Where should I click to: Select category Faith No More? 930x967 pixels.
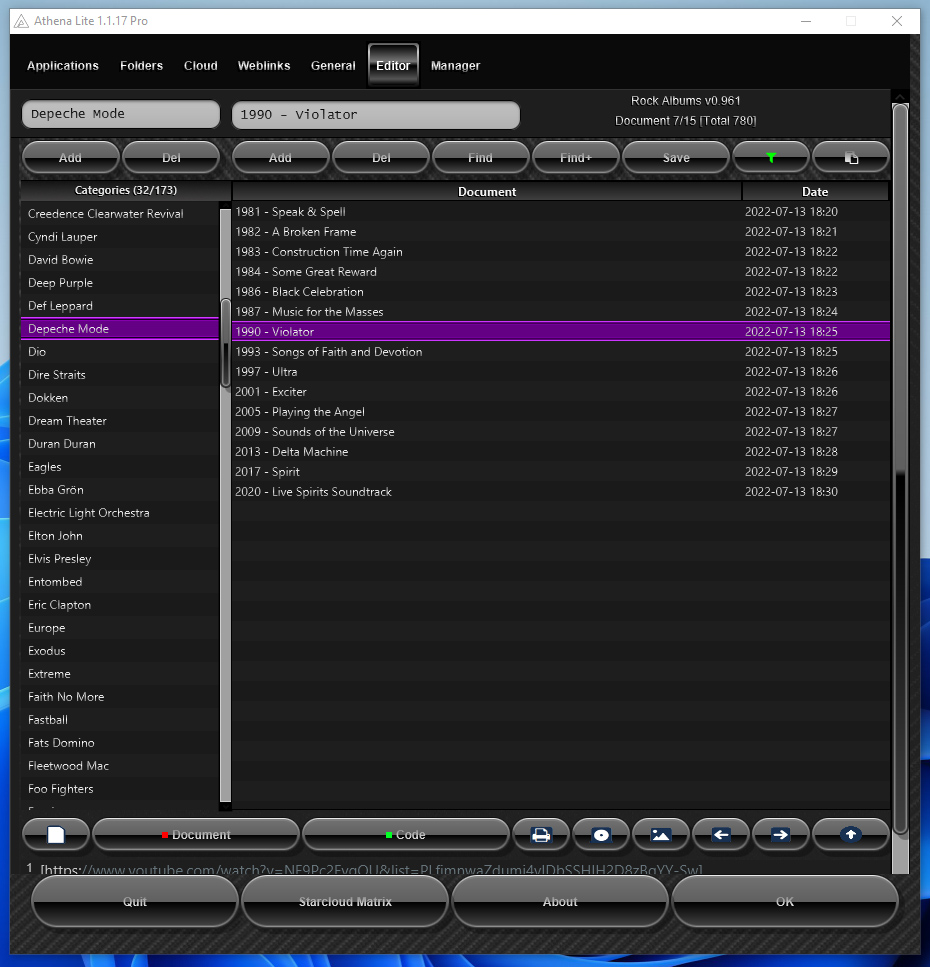click(120, 697)
